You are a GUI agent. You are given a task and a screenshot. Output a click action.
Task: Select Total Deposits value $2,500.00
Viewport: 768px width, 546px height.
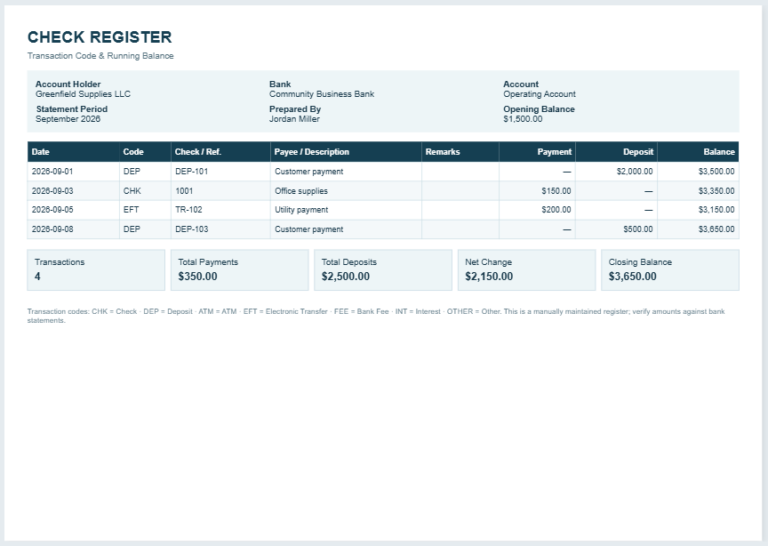345,276
